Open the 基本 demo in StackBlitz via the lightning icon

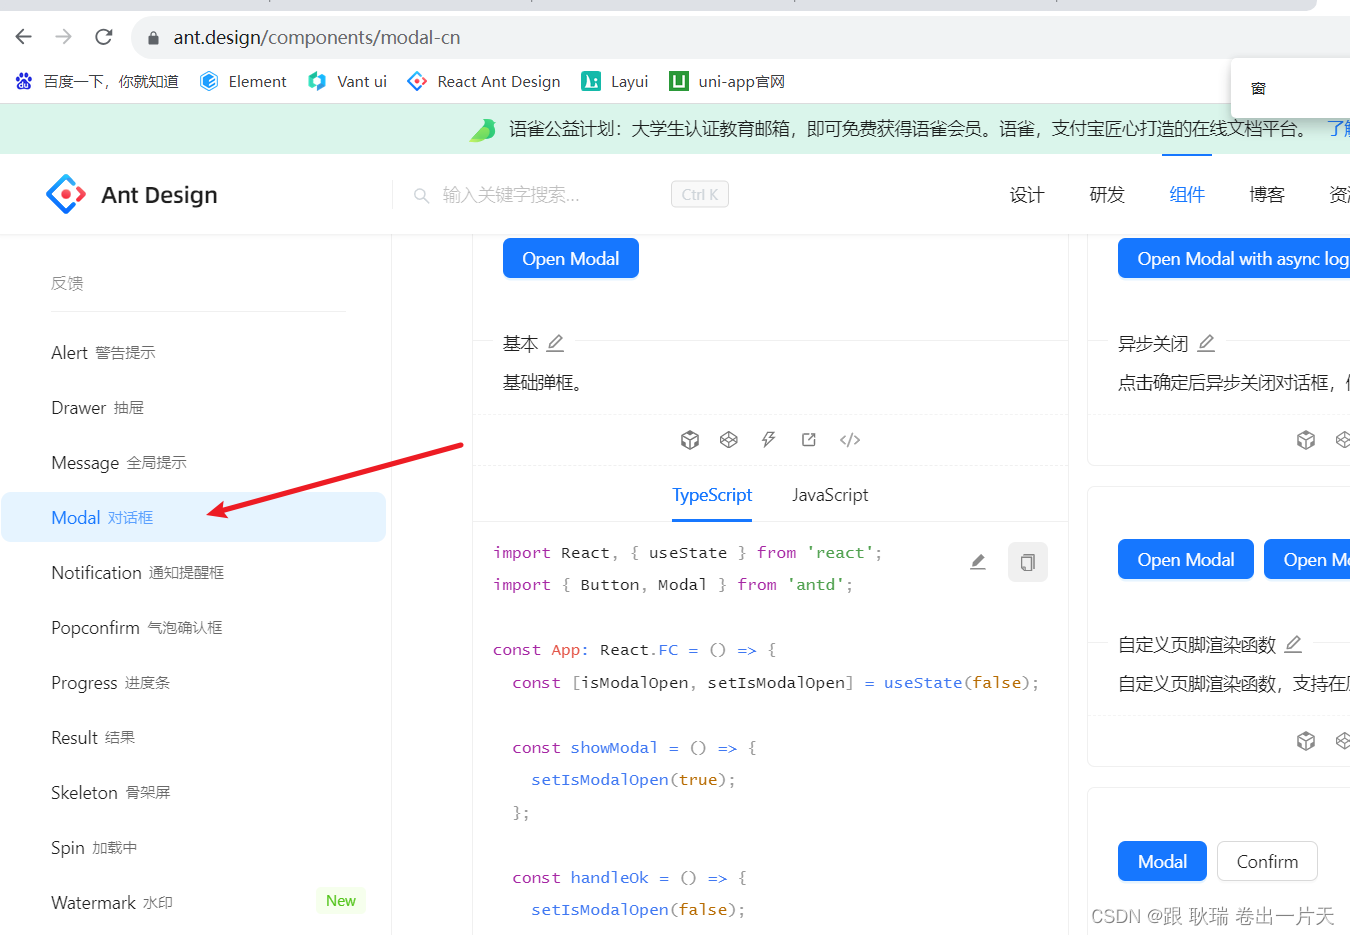click(768, 440)
